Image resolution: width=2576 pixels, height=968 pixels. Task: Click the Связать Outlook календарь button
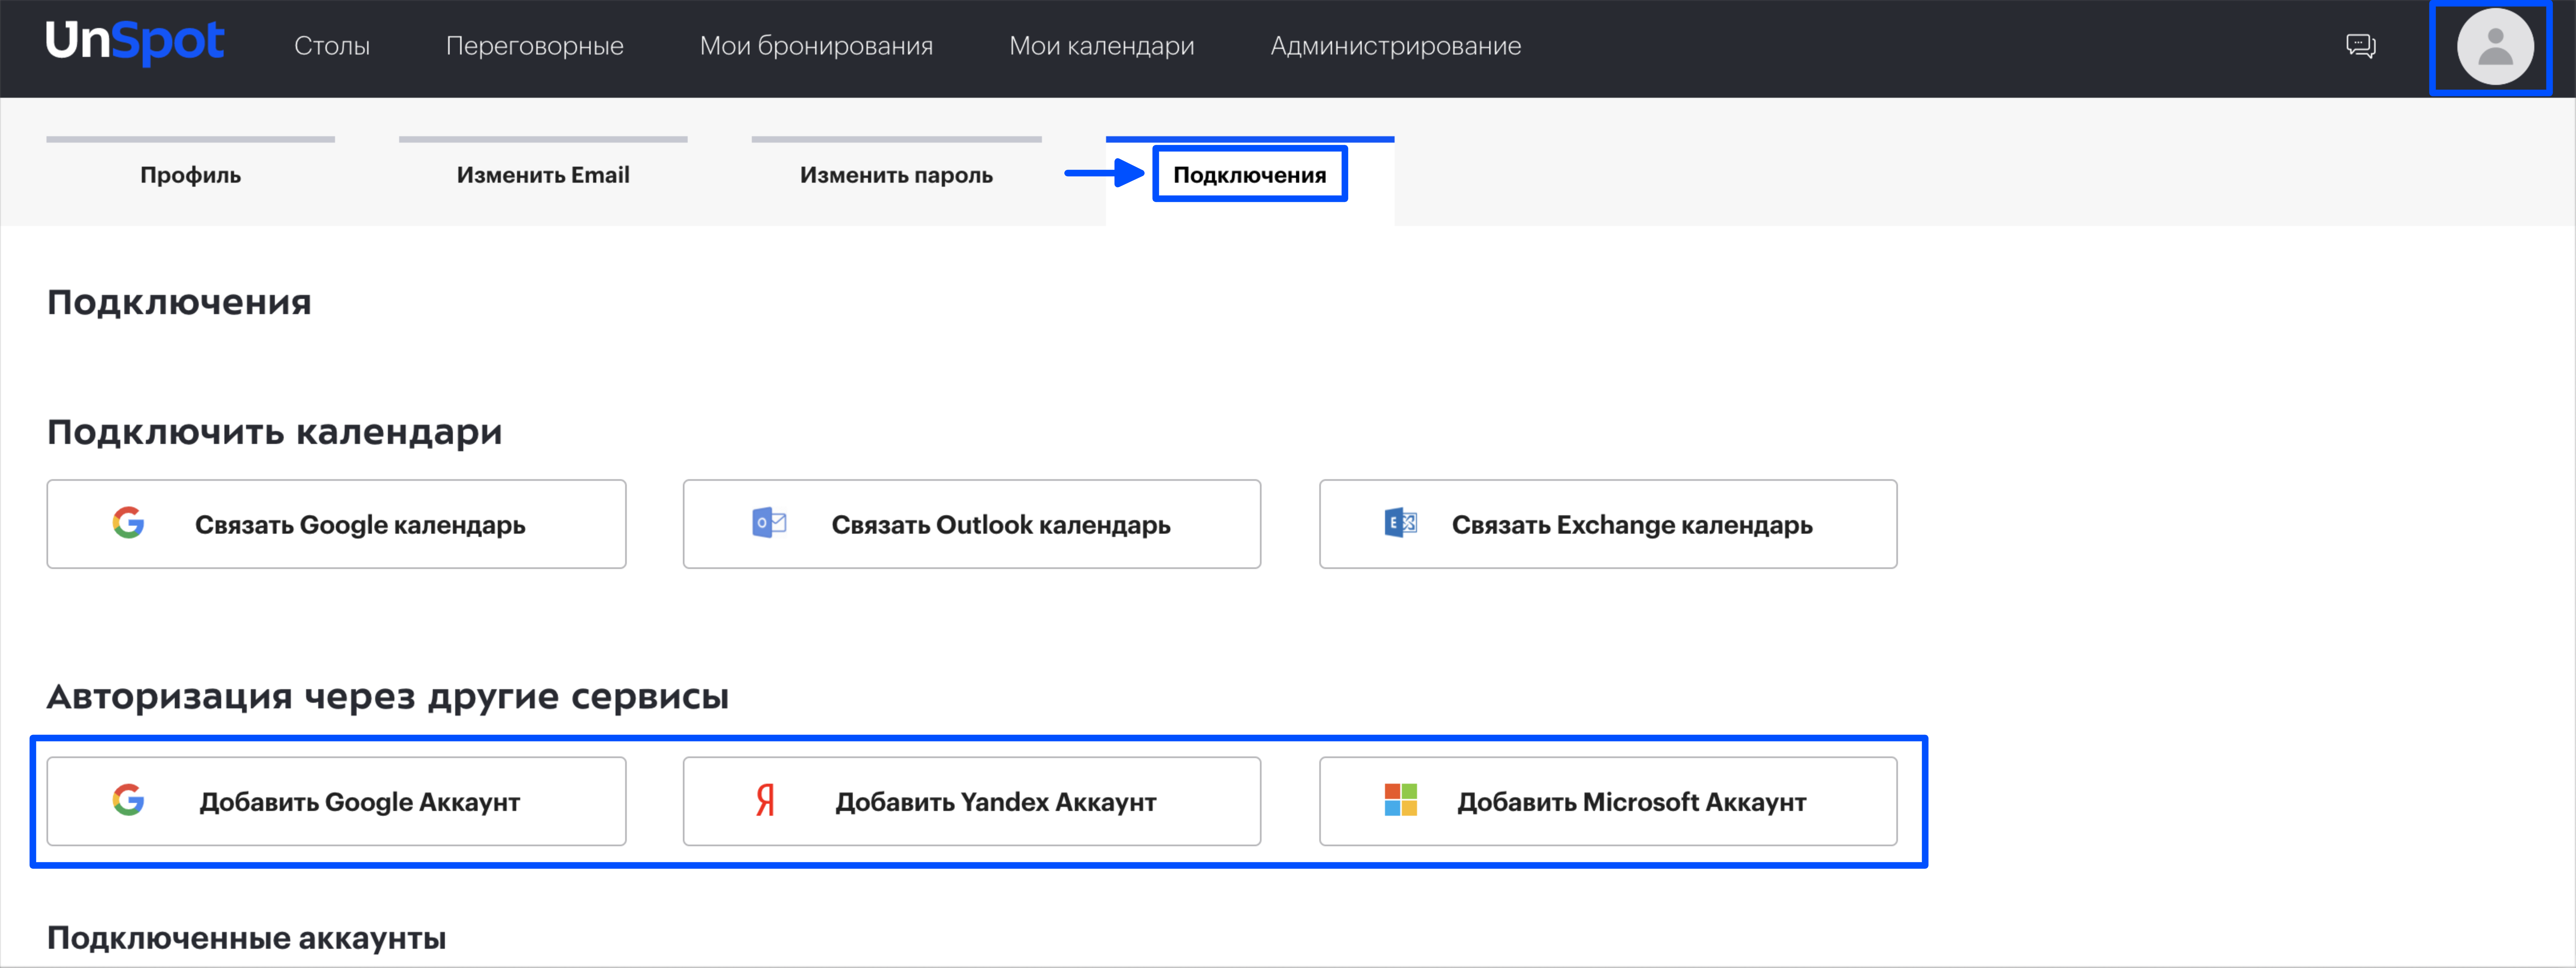(x=972, y=524)
